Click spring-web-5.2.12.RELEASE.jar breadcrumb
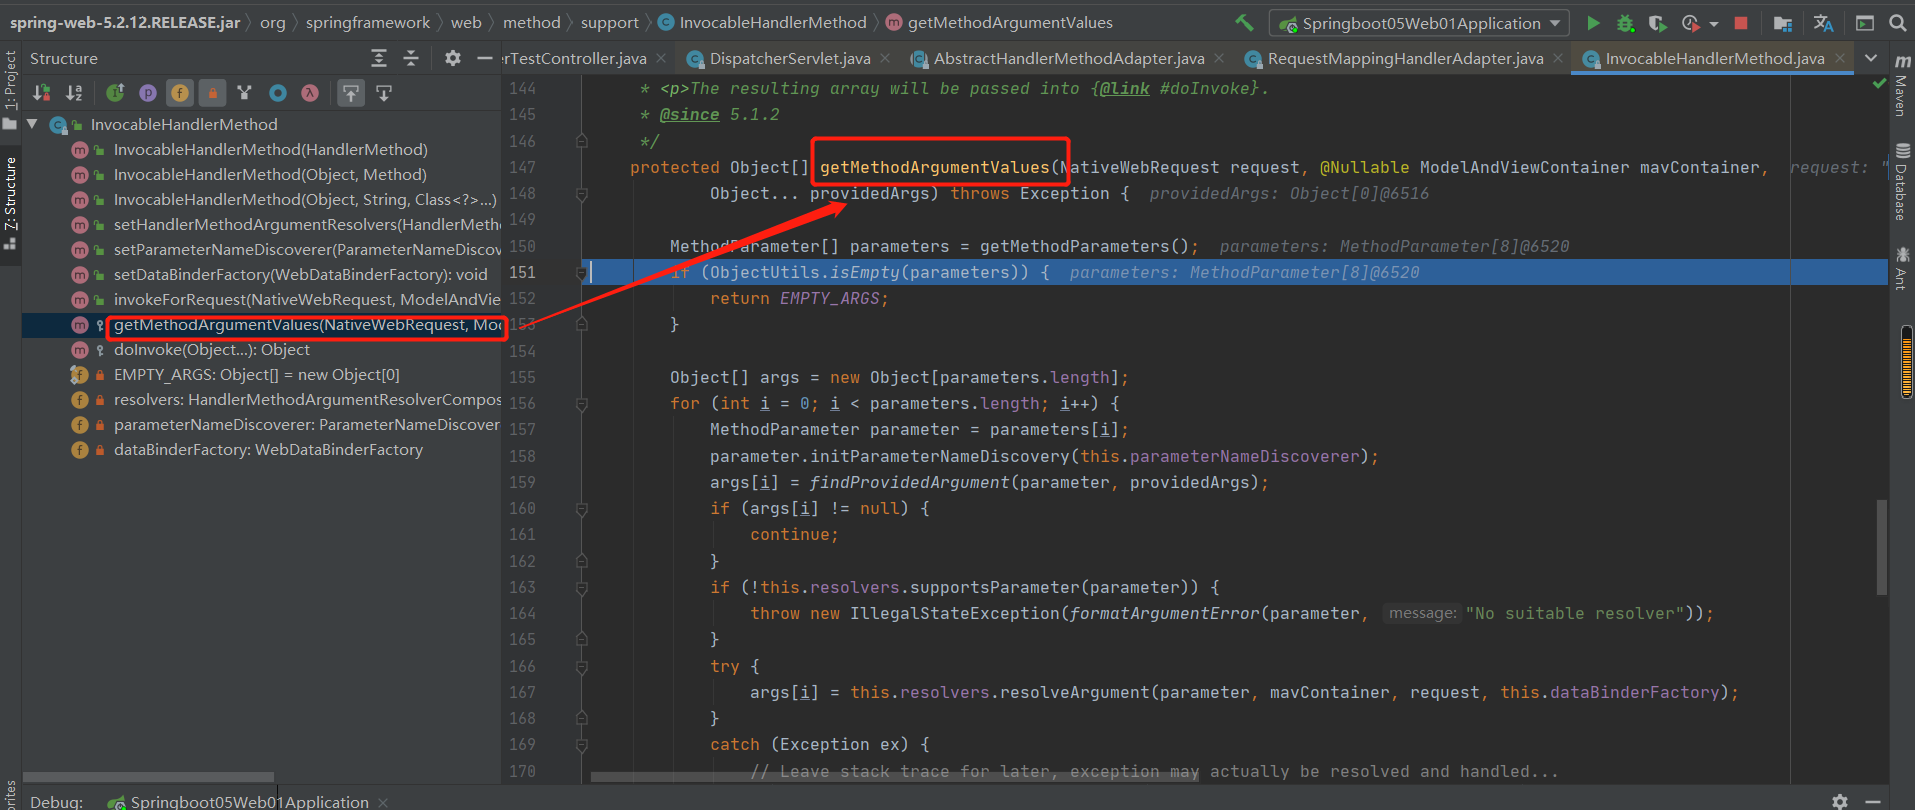This screenshot has height=810, width=1915. click(125, 22)
